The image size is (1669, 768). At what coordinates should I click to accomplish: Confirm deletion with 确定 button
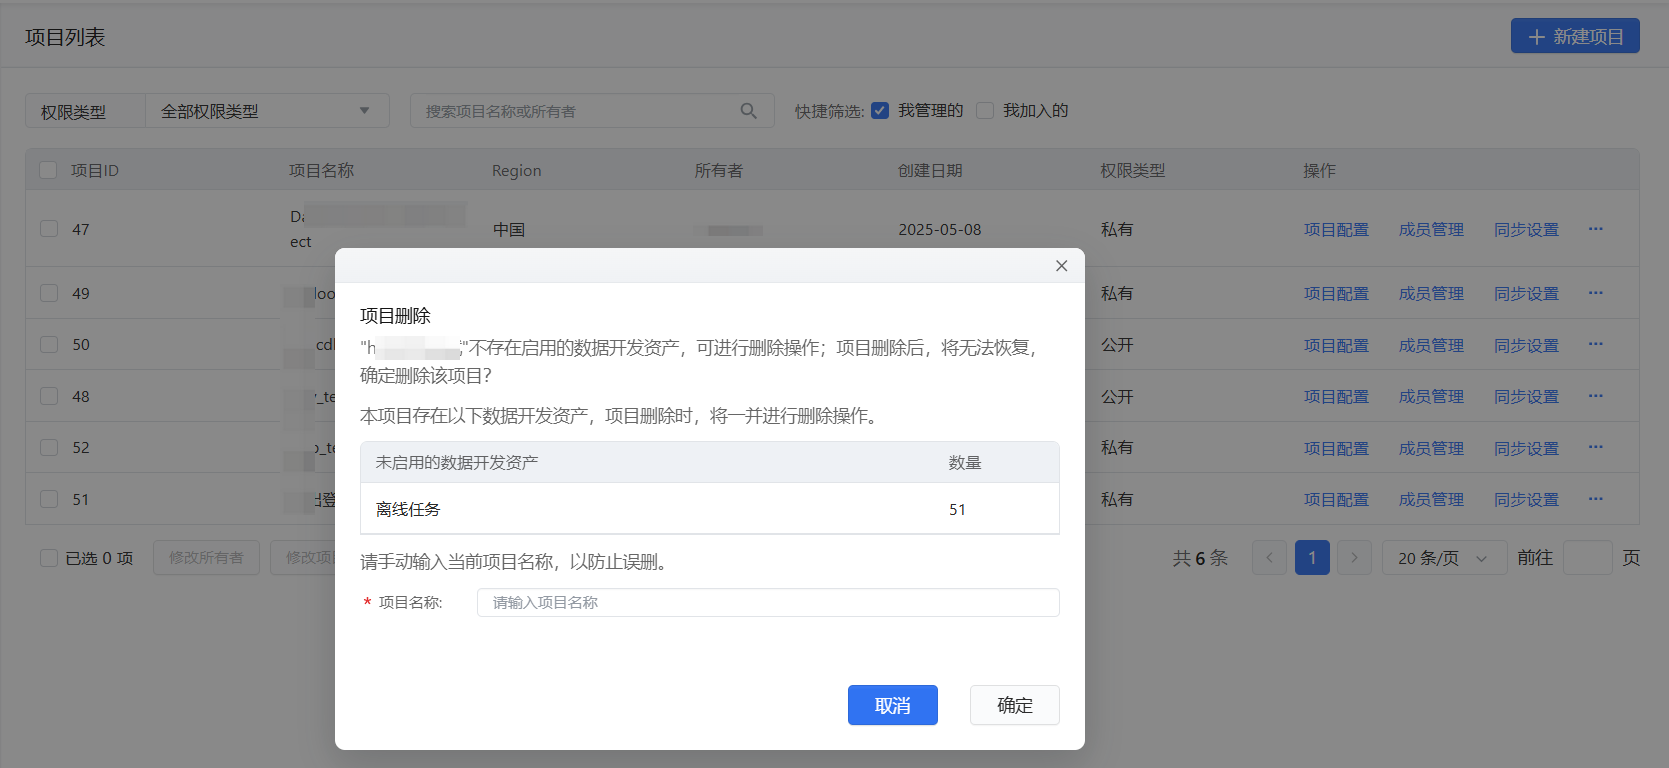click(1014, 705)
